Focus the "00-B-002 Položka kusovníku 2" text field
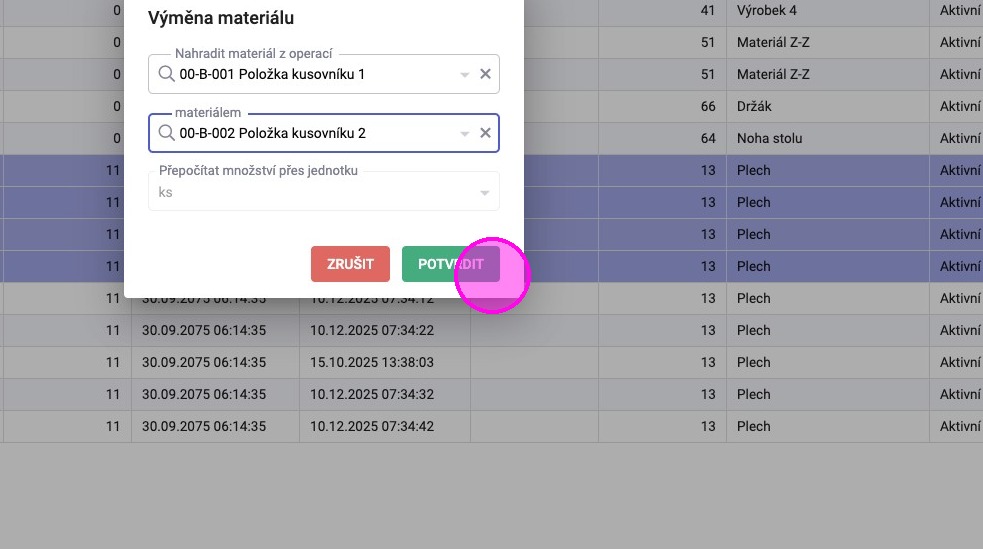This screenshot has height=549, width=983. point(310,133)
